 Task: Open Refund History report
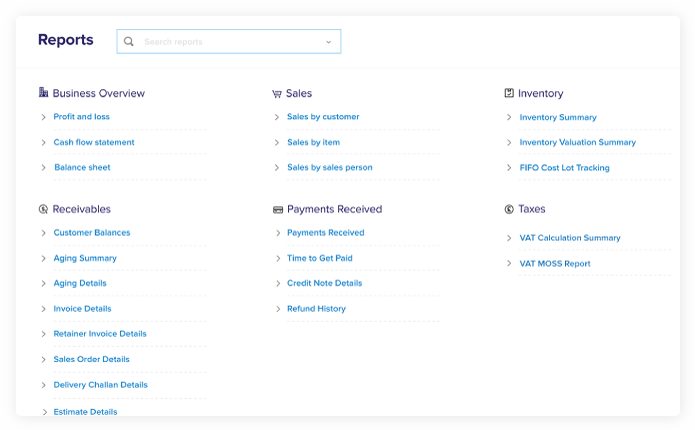pyautogui.click(x=316, y=309)
